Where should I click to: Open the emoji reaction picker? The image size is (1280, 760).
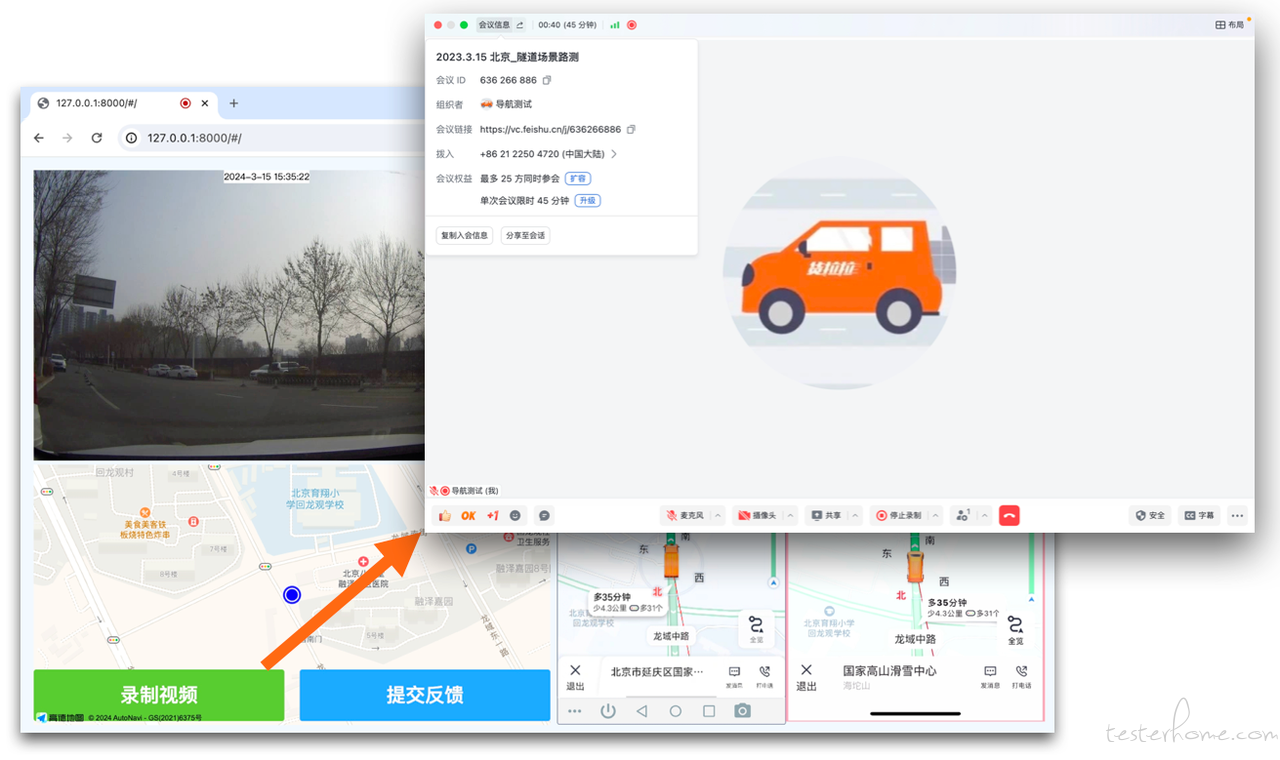(516, 516)
